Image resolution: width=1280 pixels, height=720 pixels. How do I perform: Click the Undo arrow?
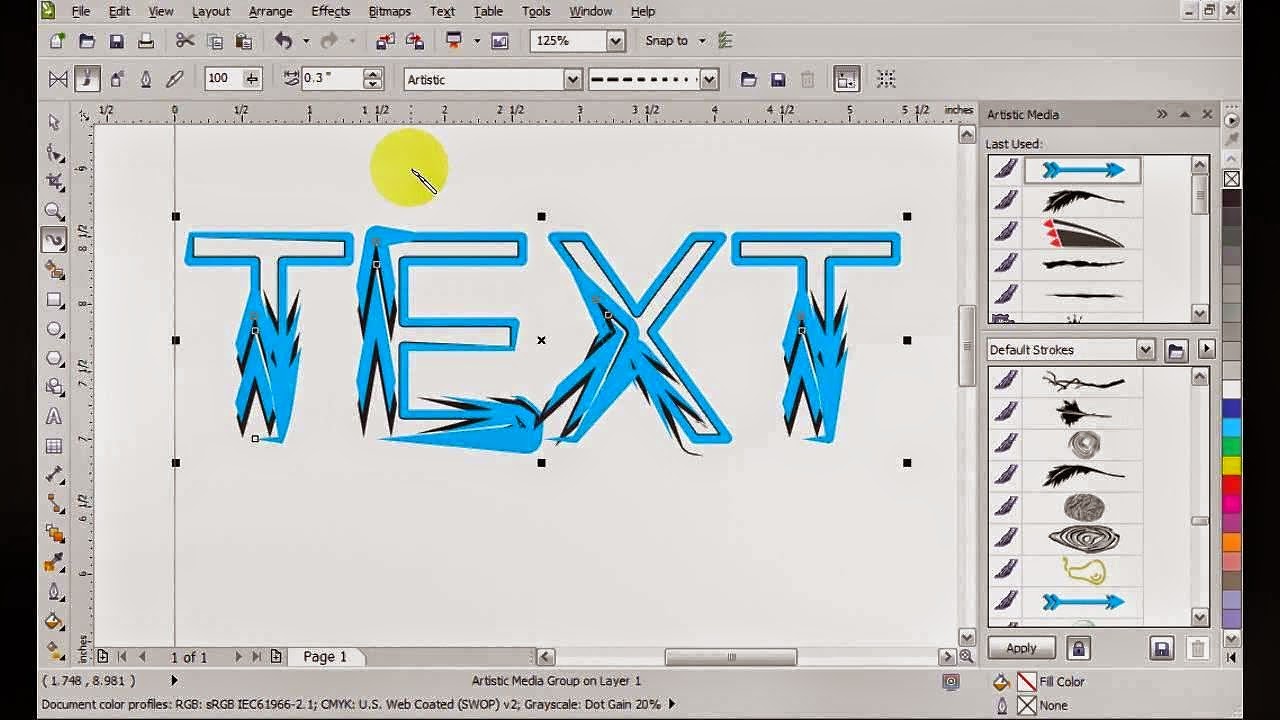coord(284,41)
